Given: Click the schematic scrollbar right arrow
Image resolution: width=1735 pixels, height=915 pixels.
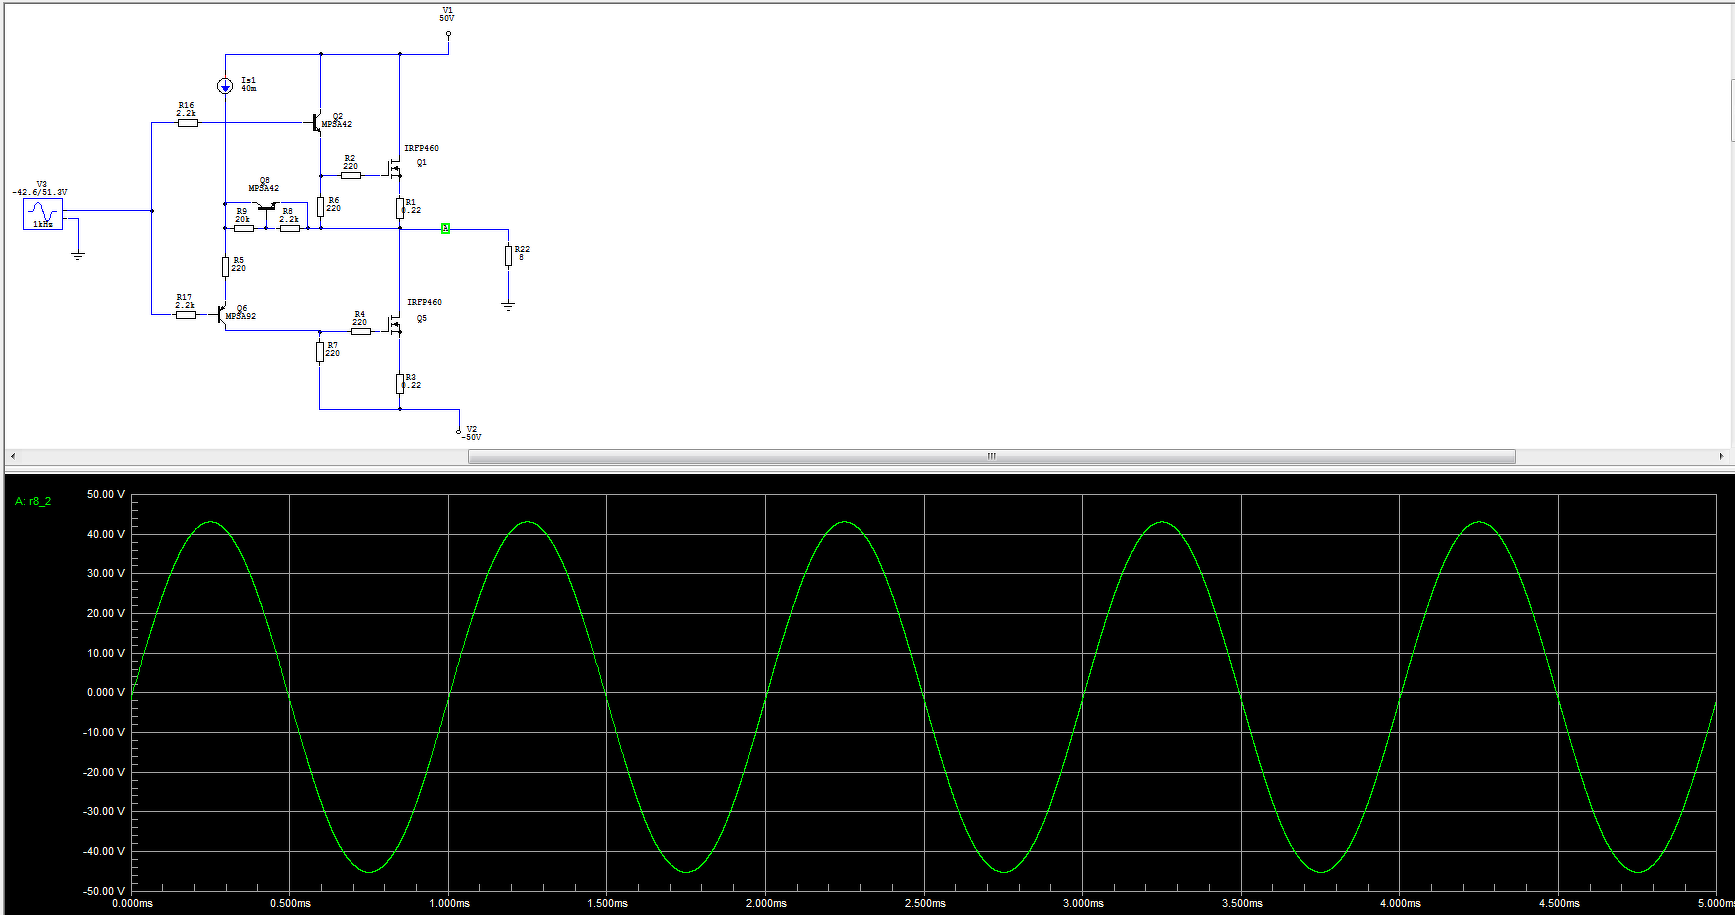Looking at the screenshot, I should click(1721, 456).
